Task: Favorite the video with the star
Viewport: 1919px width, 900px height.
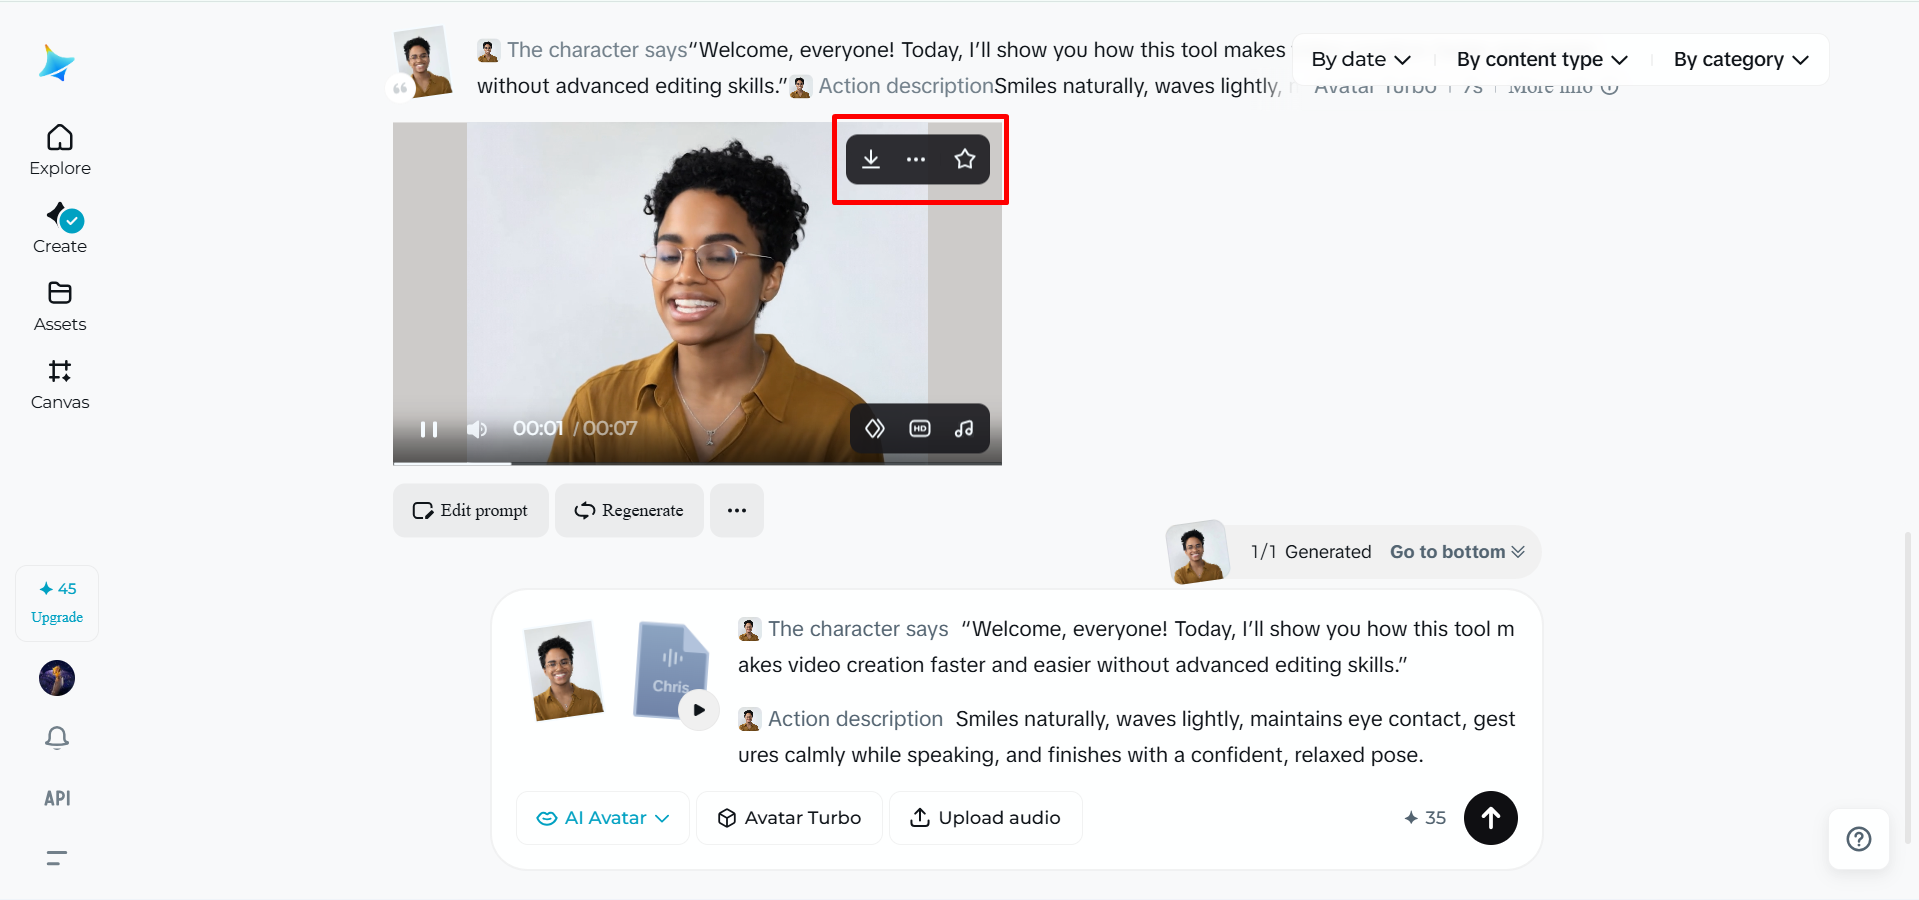Action: pyautogui.click(x=965, y=159)
